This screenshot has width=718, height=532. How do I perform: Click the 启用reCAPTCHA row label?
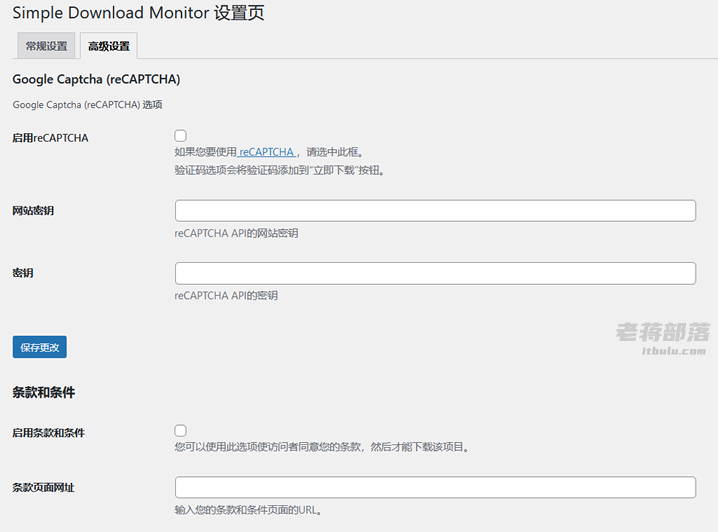click(x=50, y=138)
